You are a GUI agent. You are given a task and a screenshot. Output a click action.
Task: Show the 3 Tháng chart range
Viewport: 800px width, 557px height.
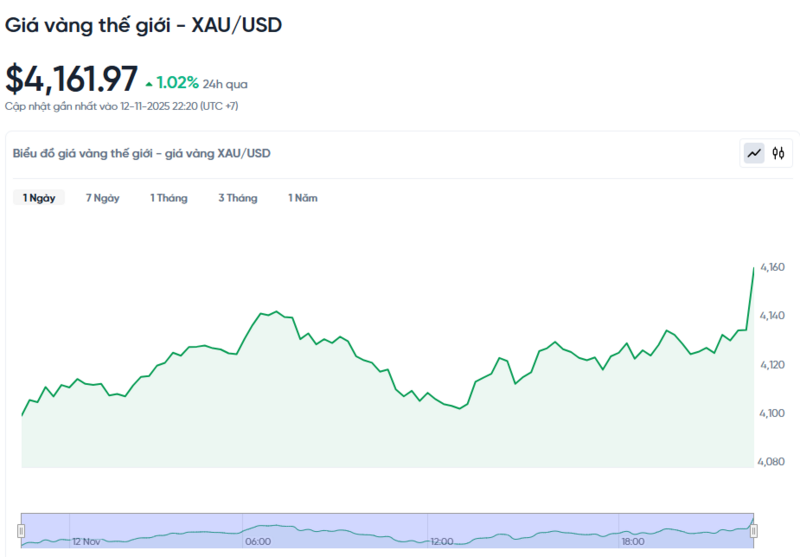tap(238, 198)
